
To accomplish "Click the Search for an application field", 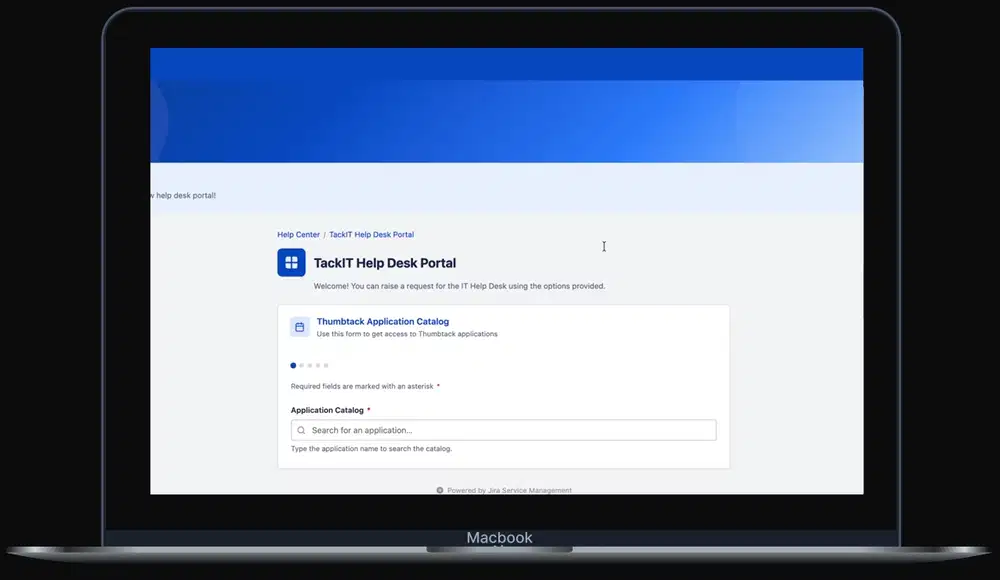I will pyautogui.click(x=503, y=430).
